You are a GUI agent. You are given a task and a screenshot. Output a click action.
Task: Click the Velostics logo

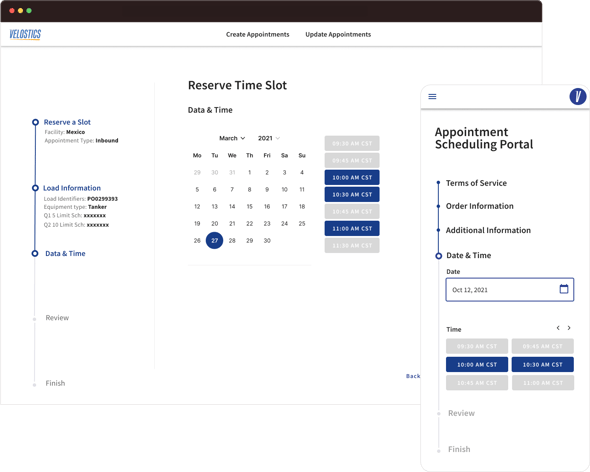click(25, 34)
